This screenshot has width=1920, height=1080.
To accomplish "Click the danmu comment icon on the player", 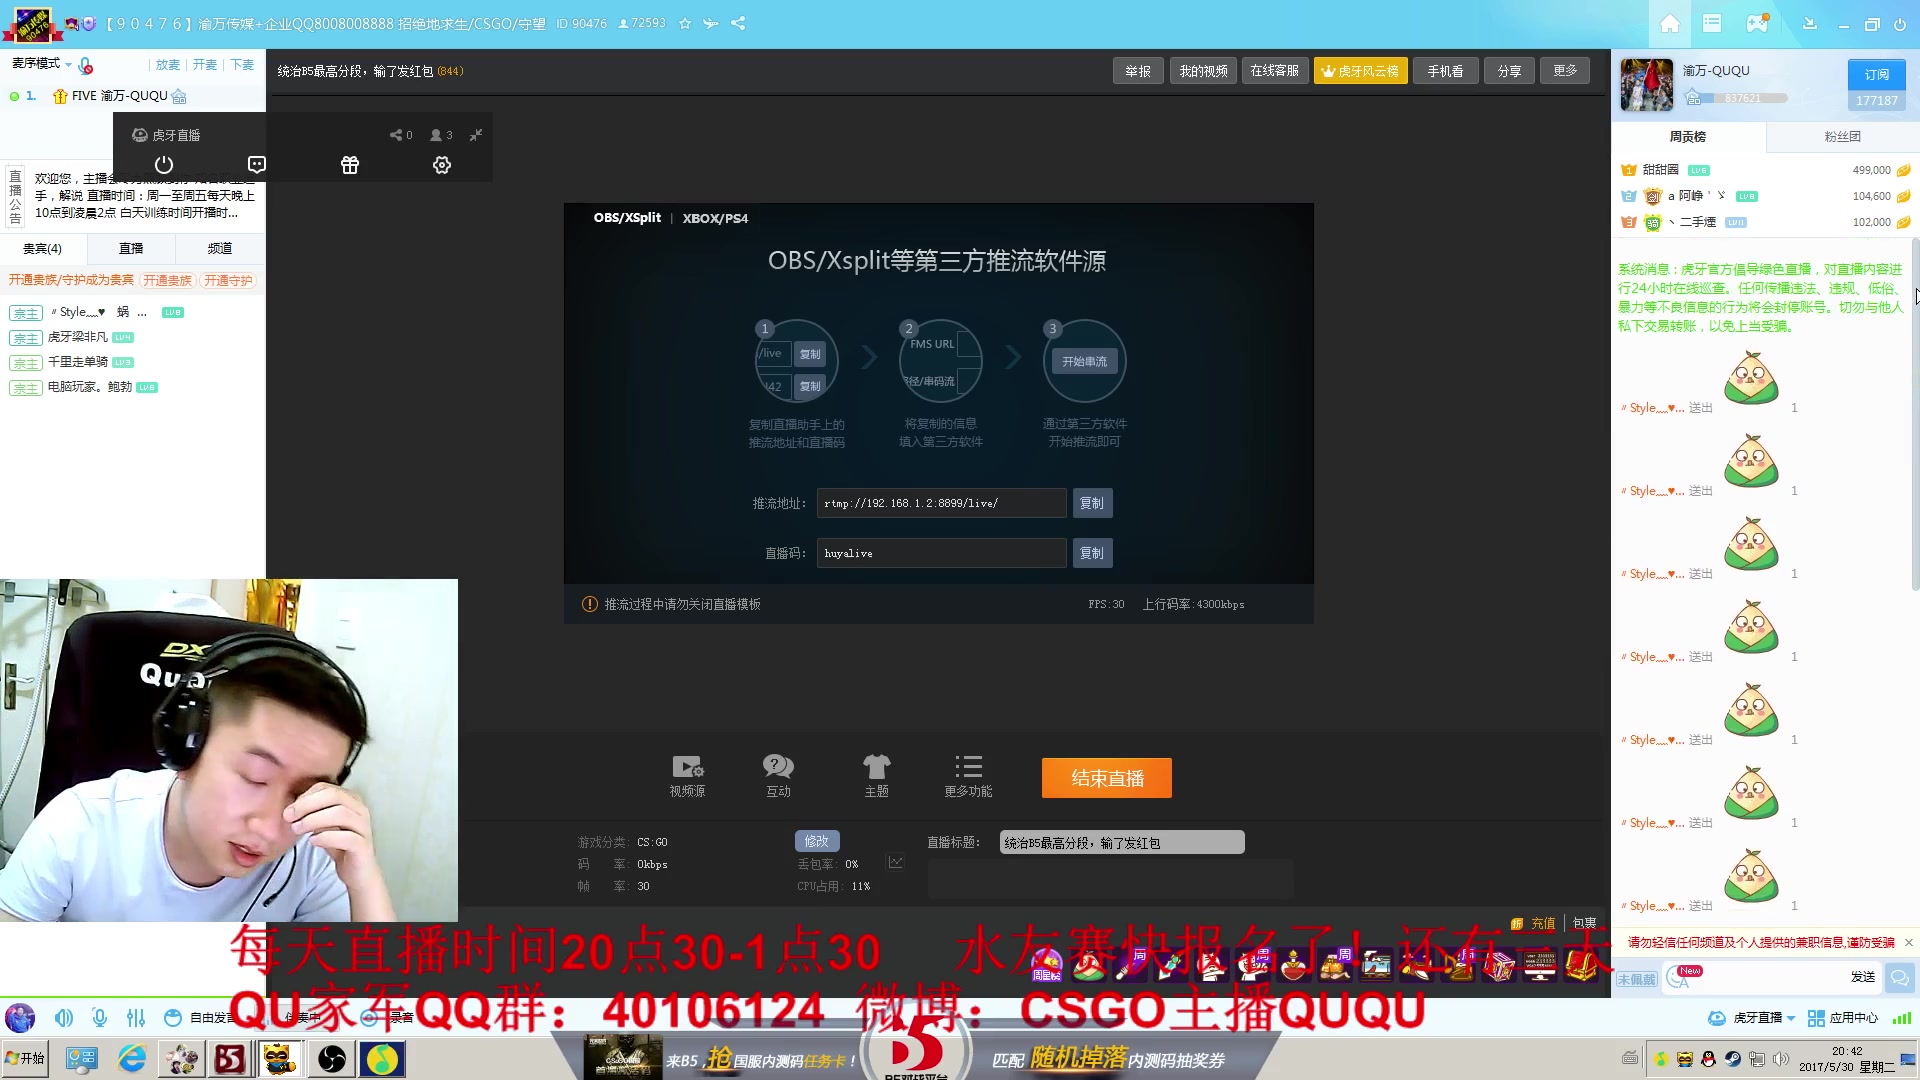I will pos(256,164).
